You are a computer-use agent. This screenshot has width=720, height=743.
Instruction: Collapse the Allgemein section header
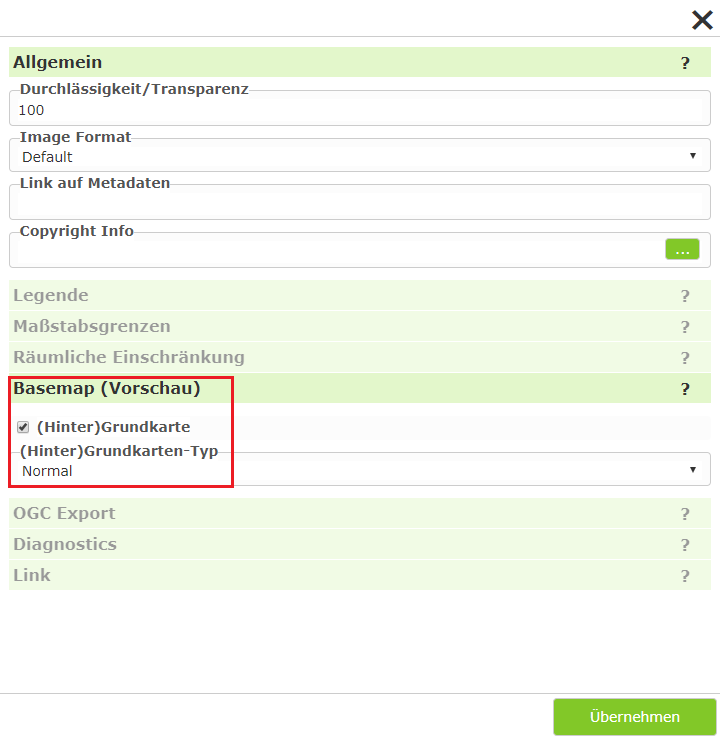click(x=360, y=62)
